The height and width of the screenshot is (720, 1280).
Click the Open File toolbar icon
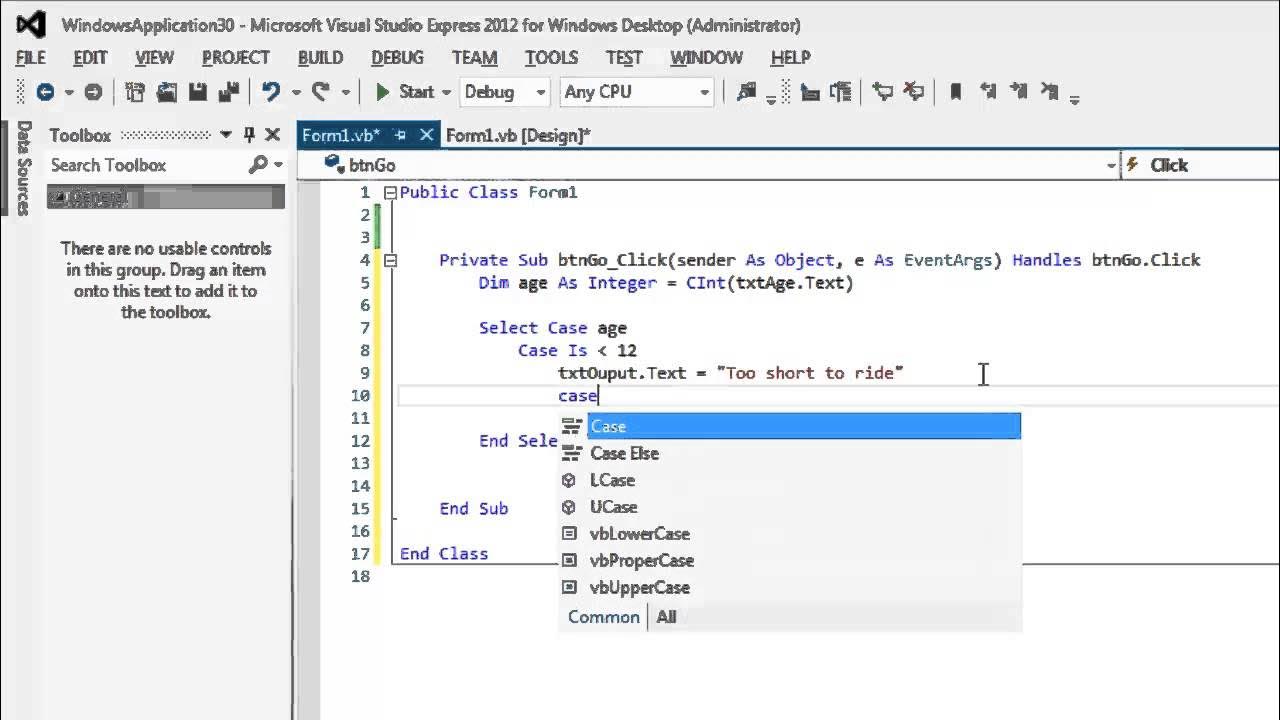166,92
